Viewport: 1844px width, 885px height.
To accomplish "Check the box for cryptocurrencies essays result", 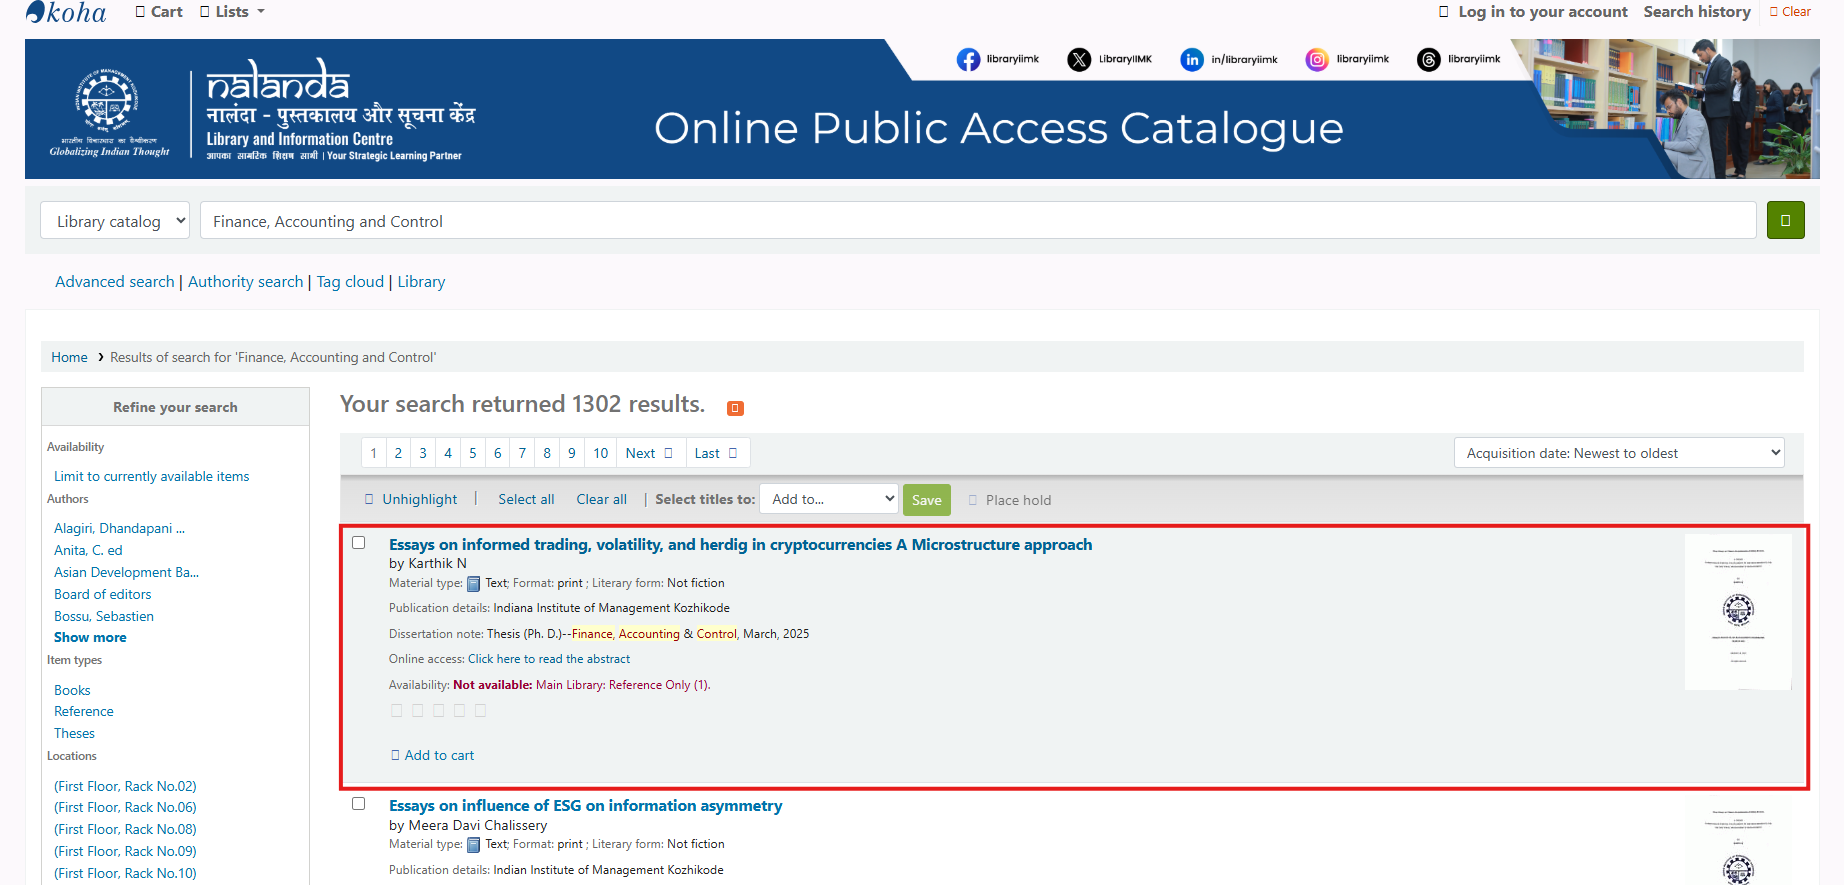I will point(359,543).
